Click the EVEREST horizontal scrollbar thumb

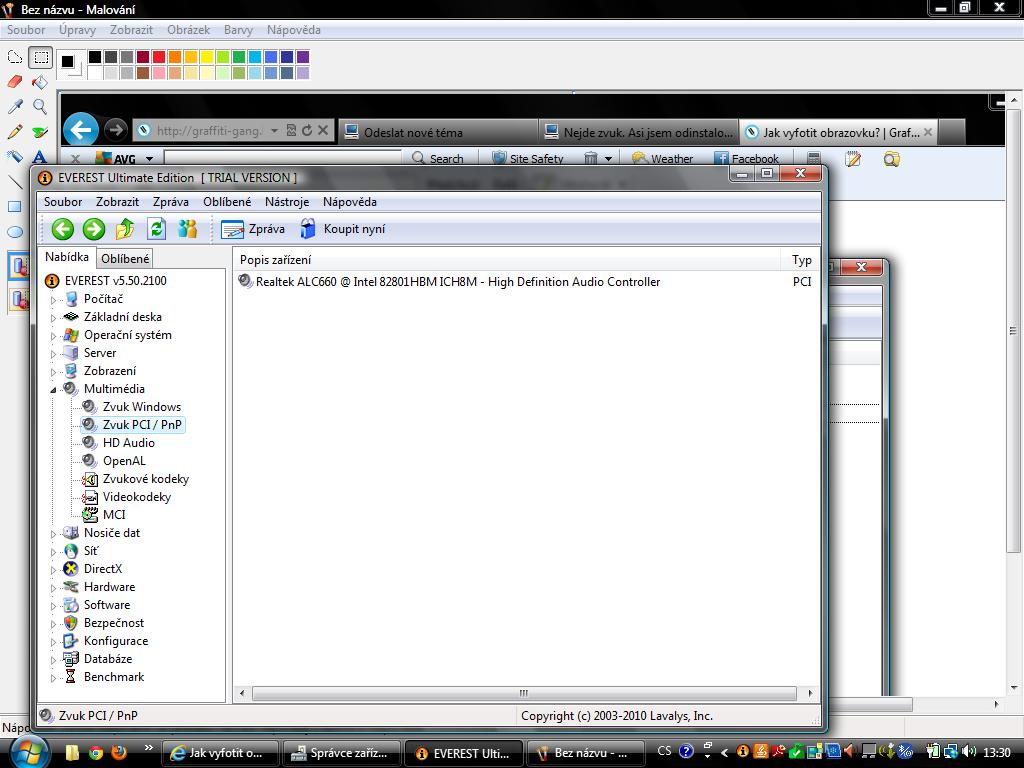524,693
